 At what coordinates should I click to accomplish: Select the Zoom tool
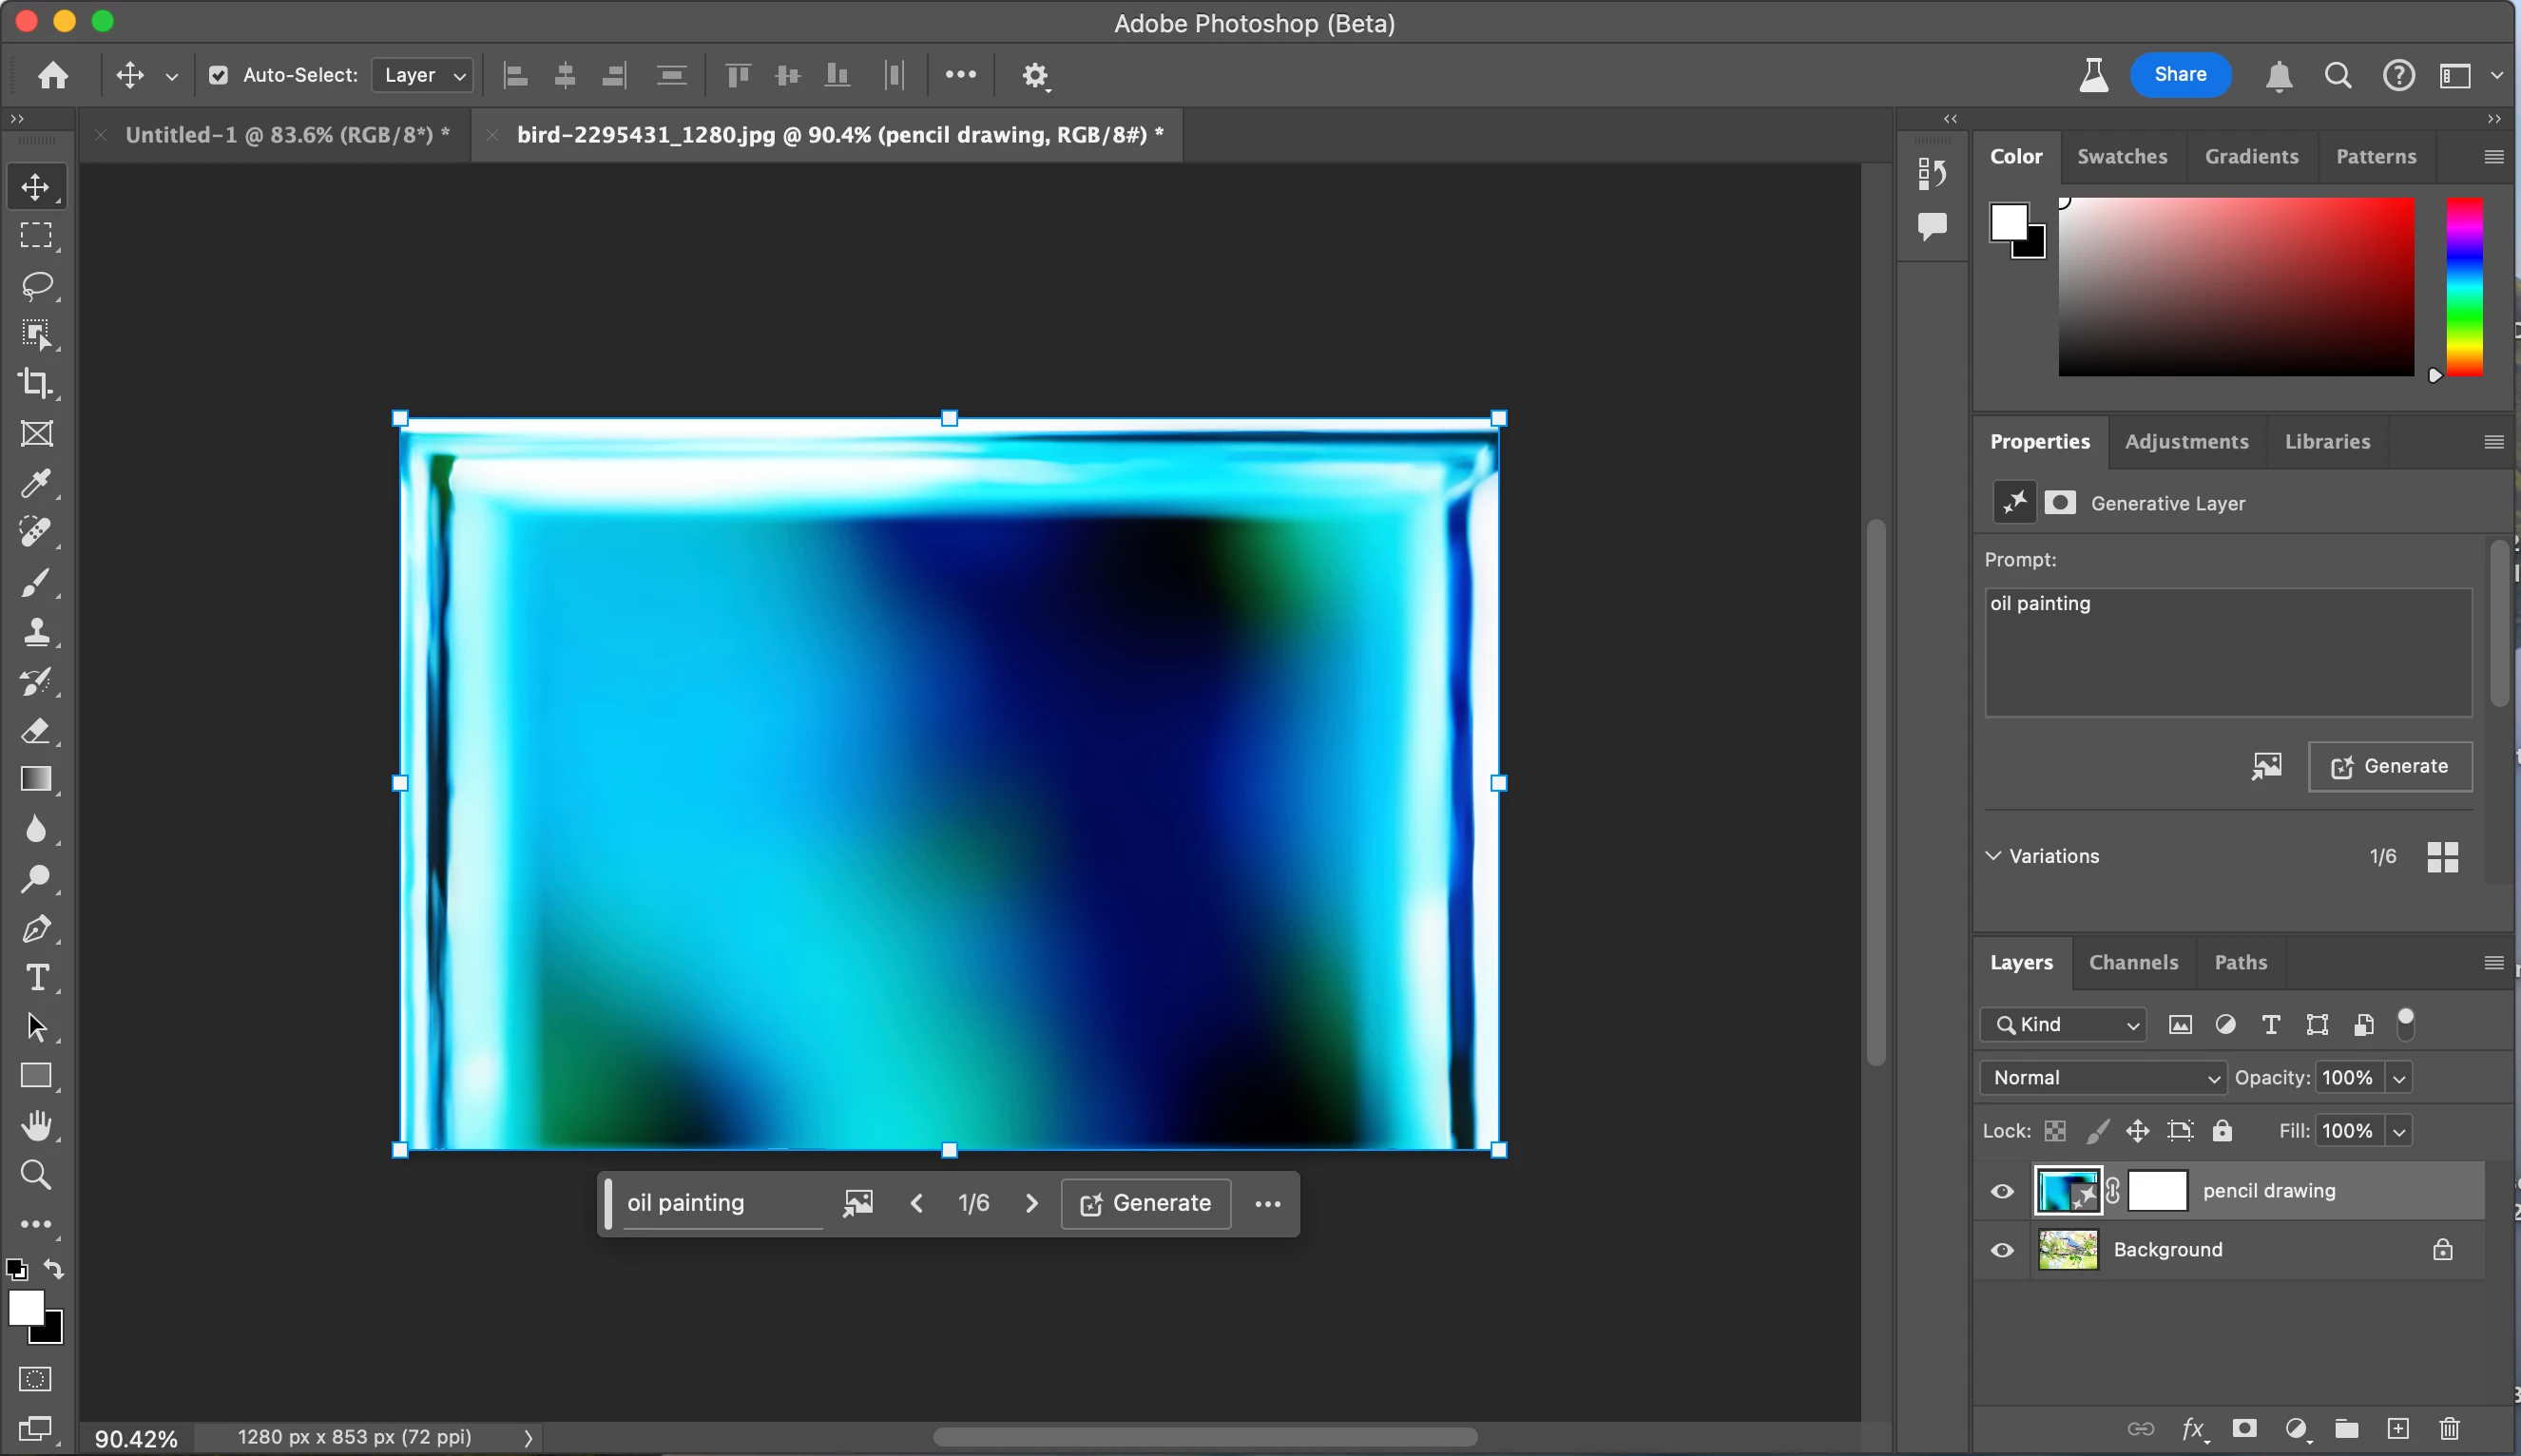(x=36, y=1174)
